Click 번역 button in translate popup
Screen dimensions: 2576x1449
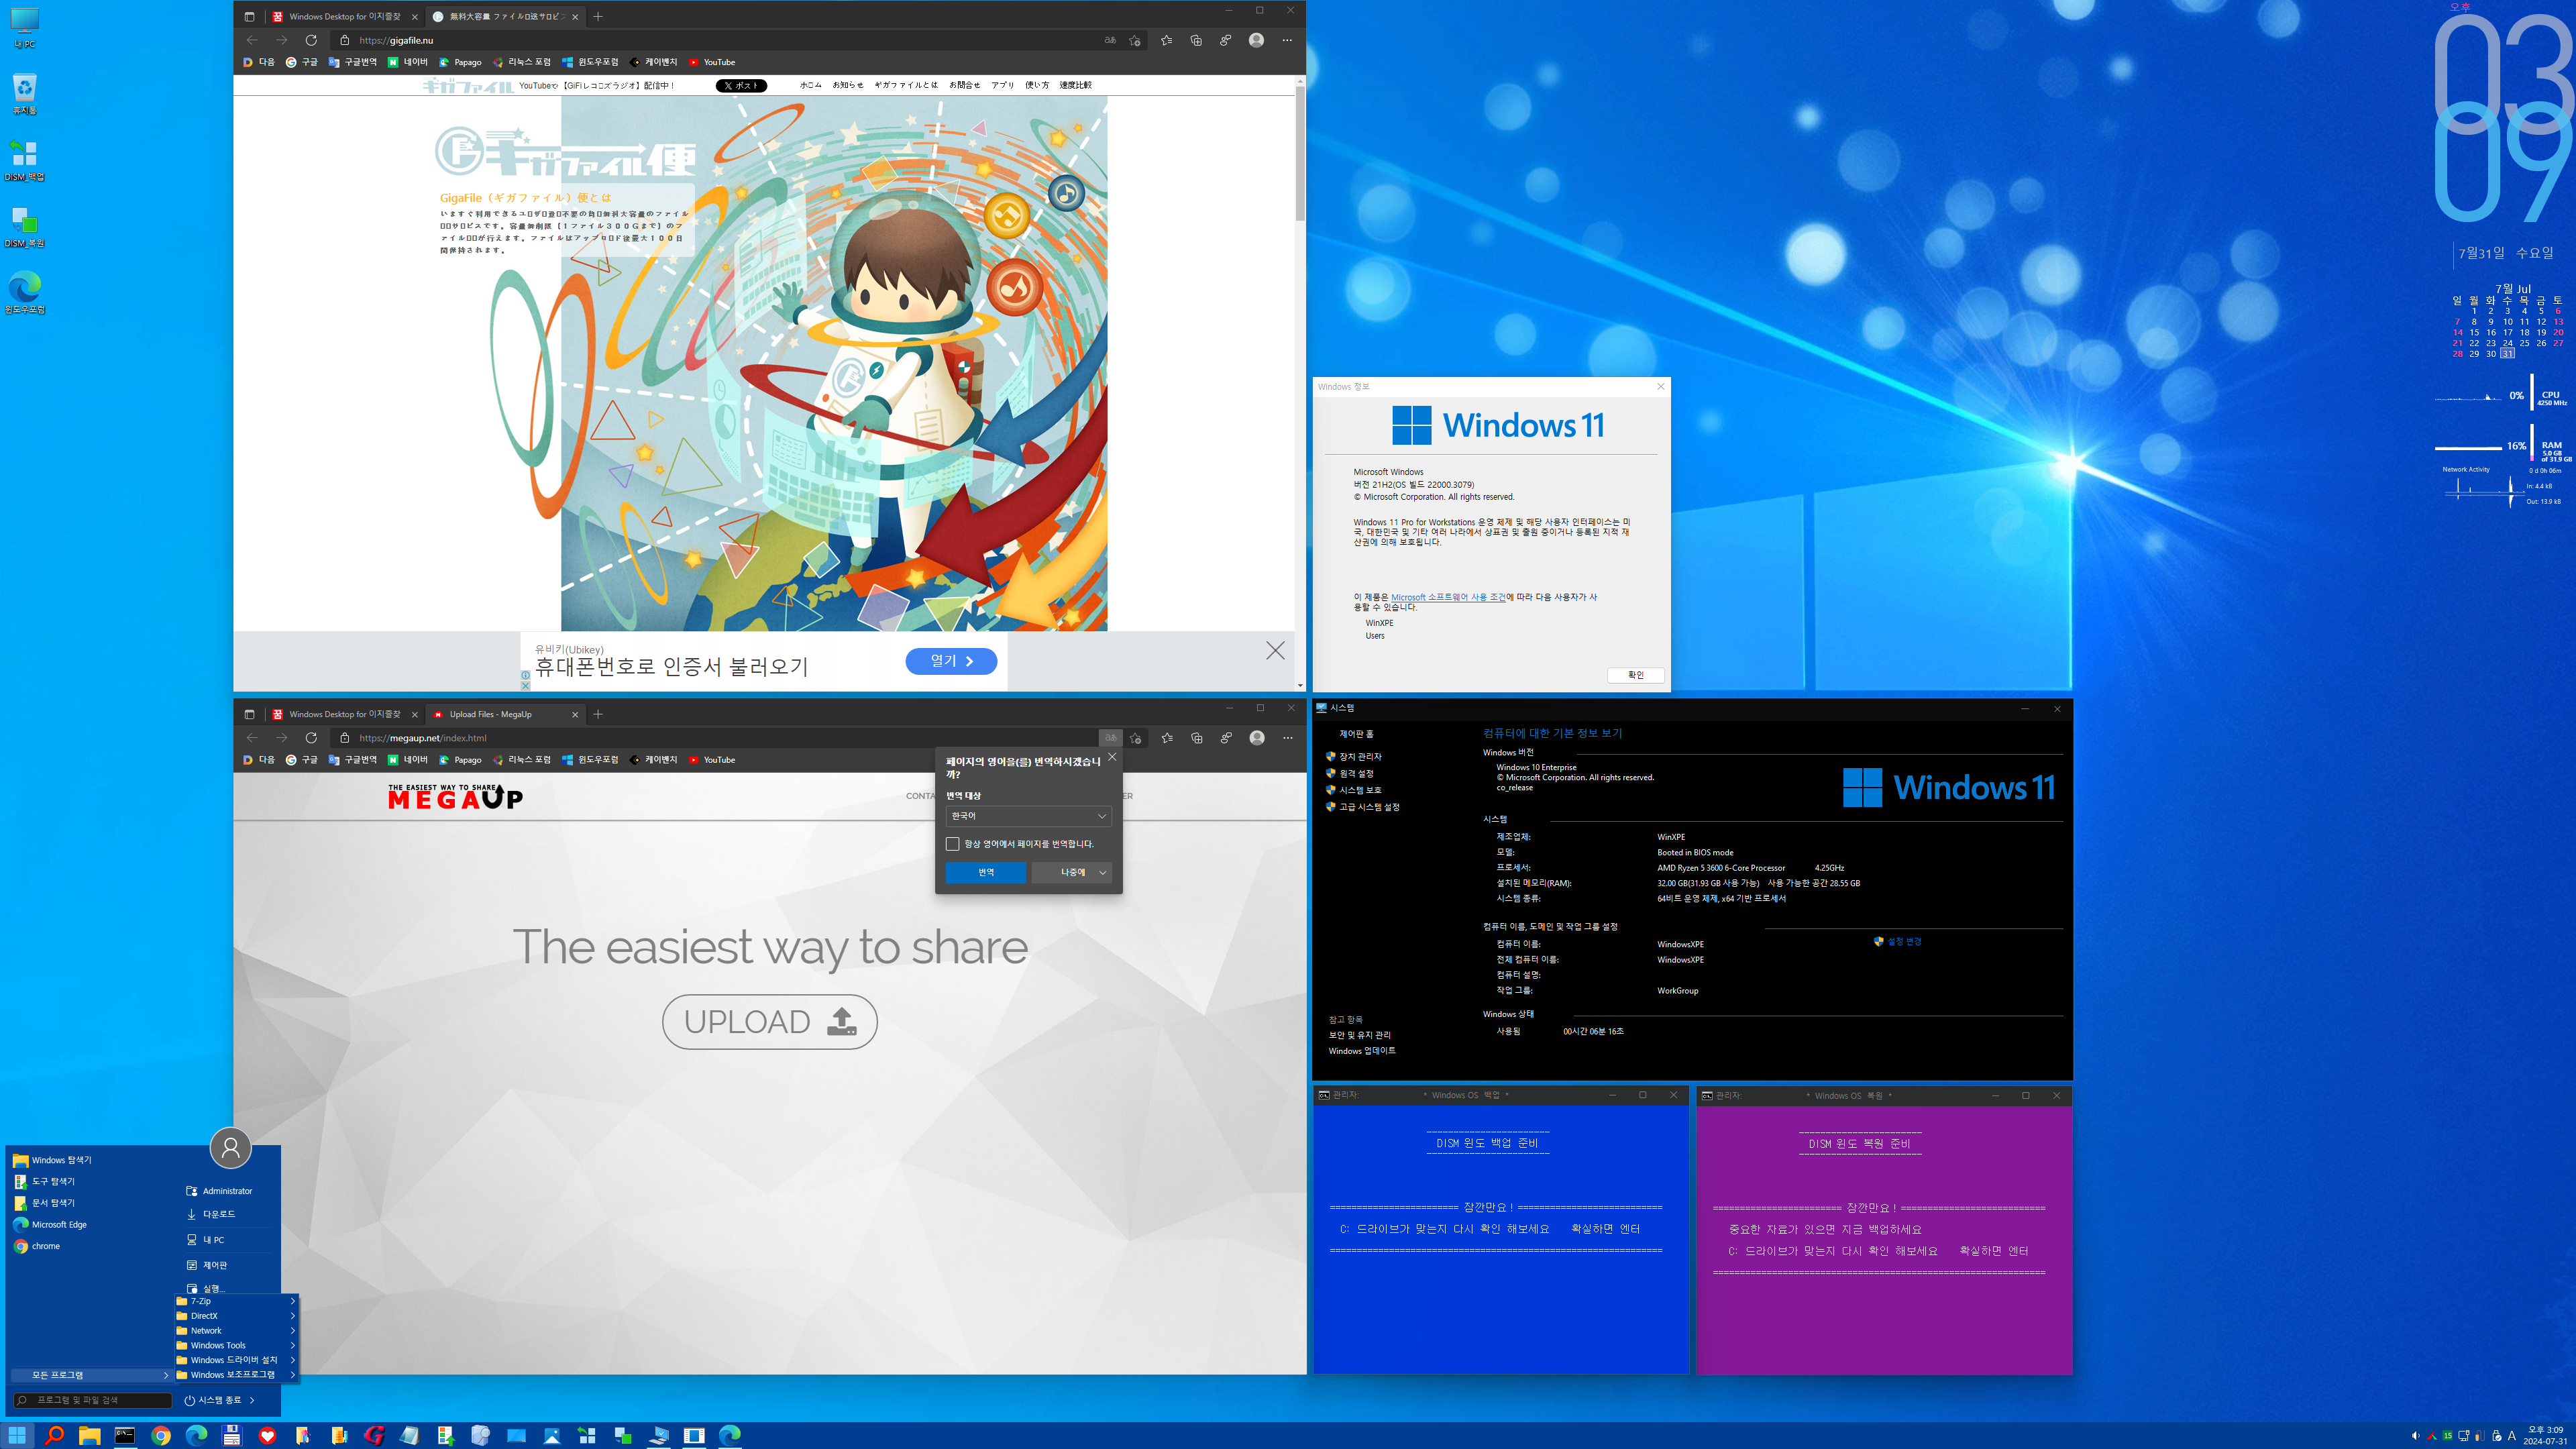click(986, 873)
